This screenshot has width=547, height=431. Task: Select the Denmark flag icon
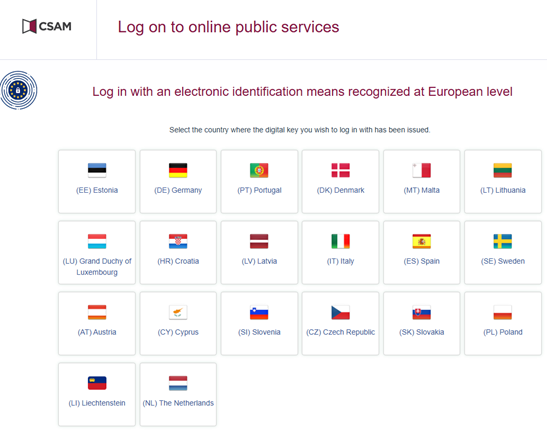pyautogui.click(x=340, y=170)
